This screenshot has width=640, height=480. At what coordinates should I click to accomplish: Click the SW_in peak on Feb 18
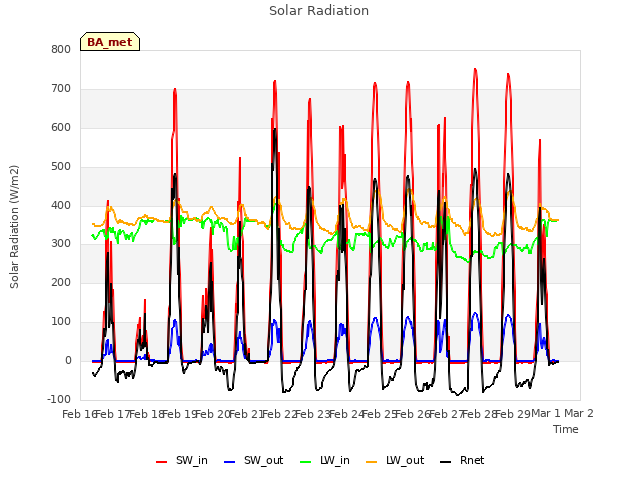(x=175, y=89)
